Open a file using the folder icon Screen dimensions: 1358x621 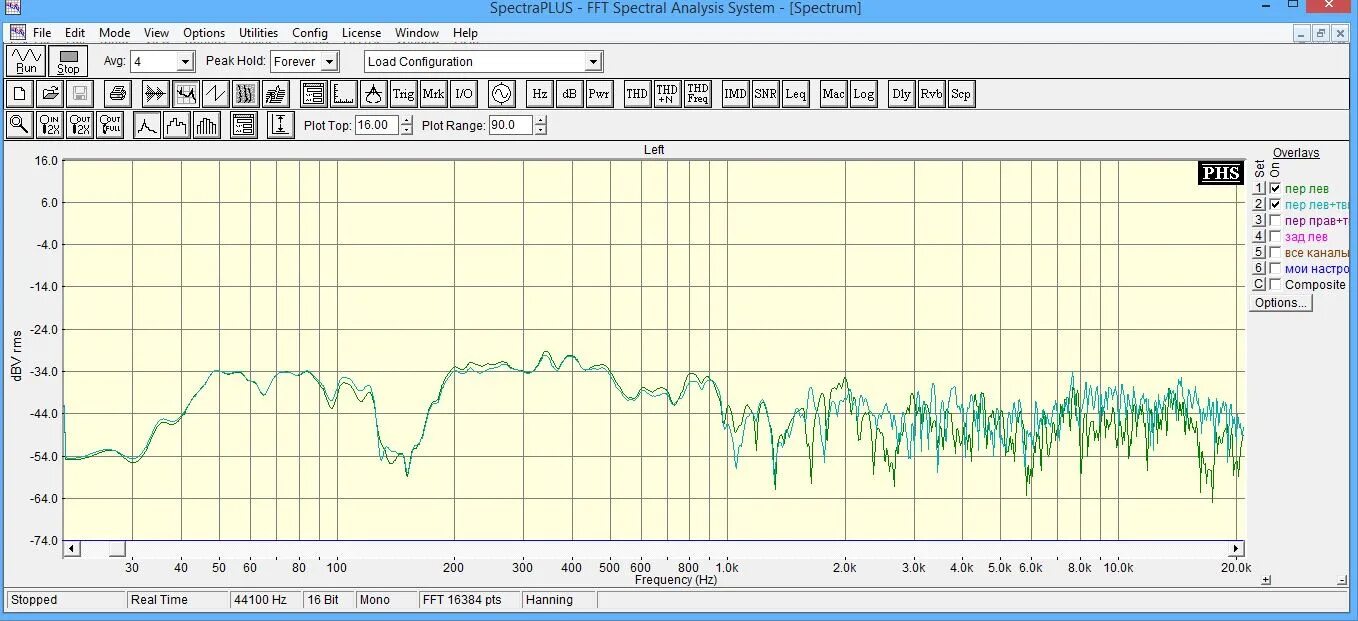click(49, 94)
